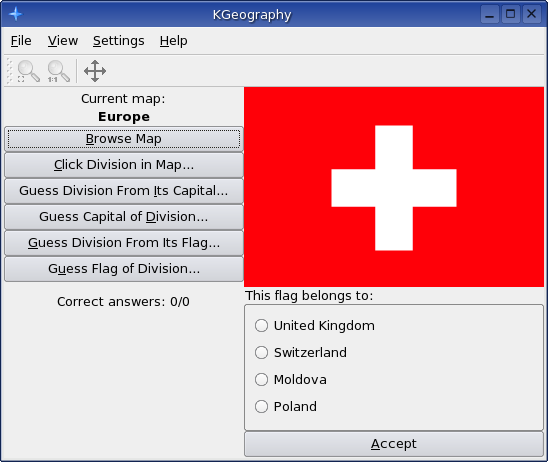Activate the Move pan arrows tool
This screenshot has height=462, width=548.
pos(95,71)
